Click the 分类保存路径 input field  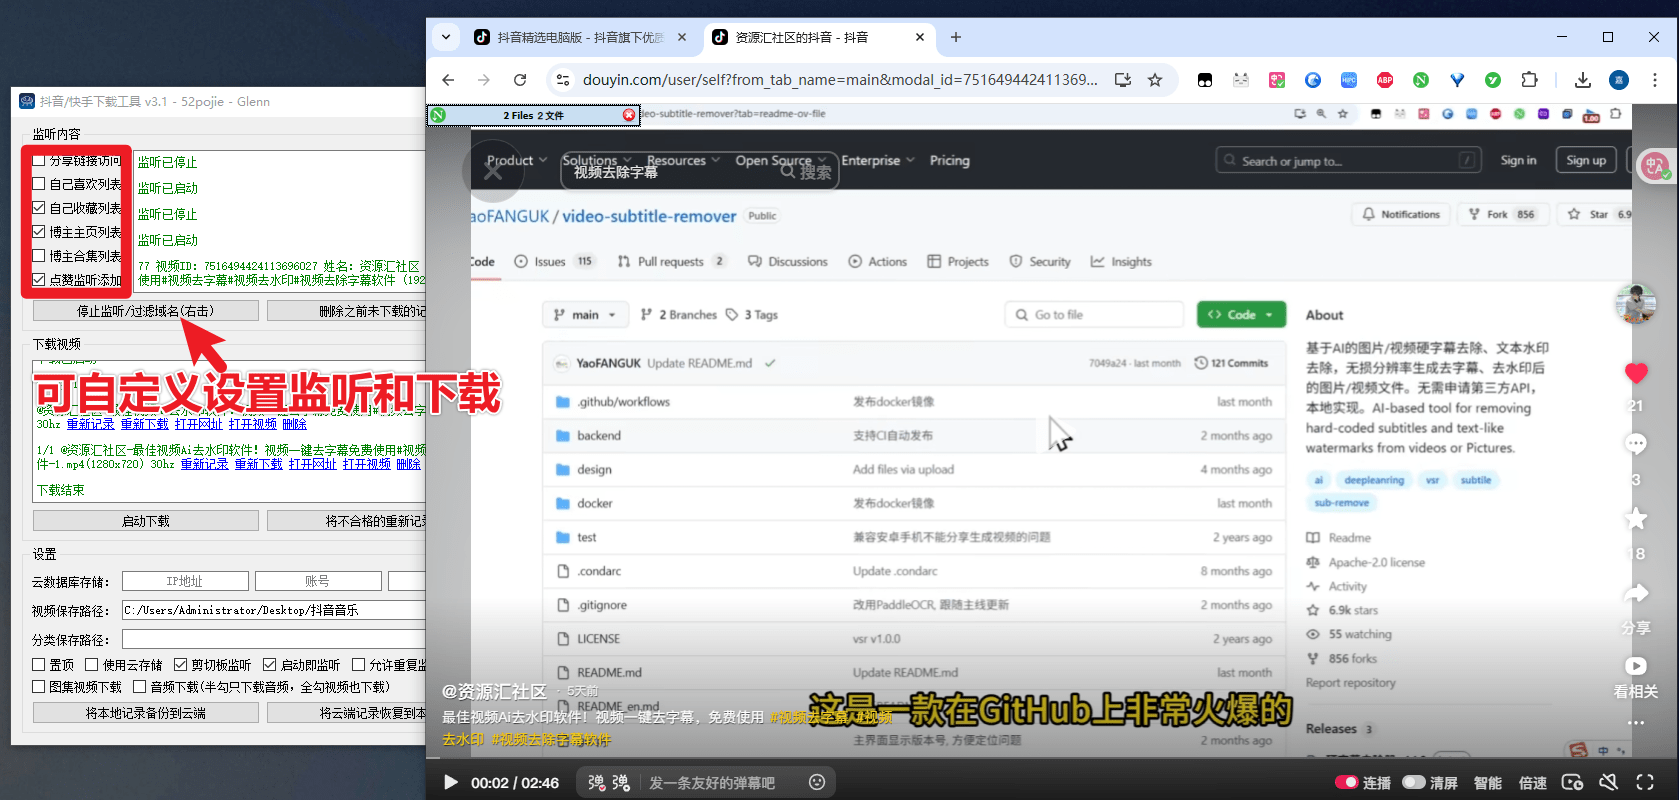point(274,639)
